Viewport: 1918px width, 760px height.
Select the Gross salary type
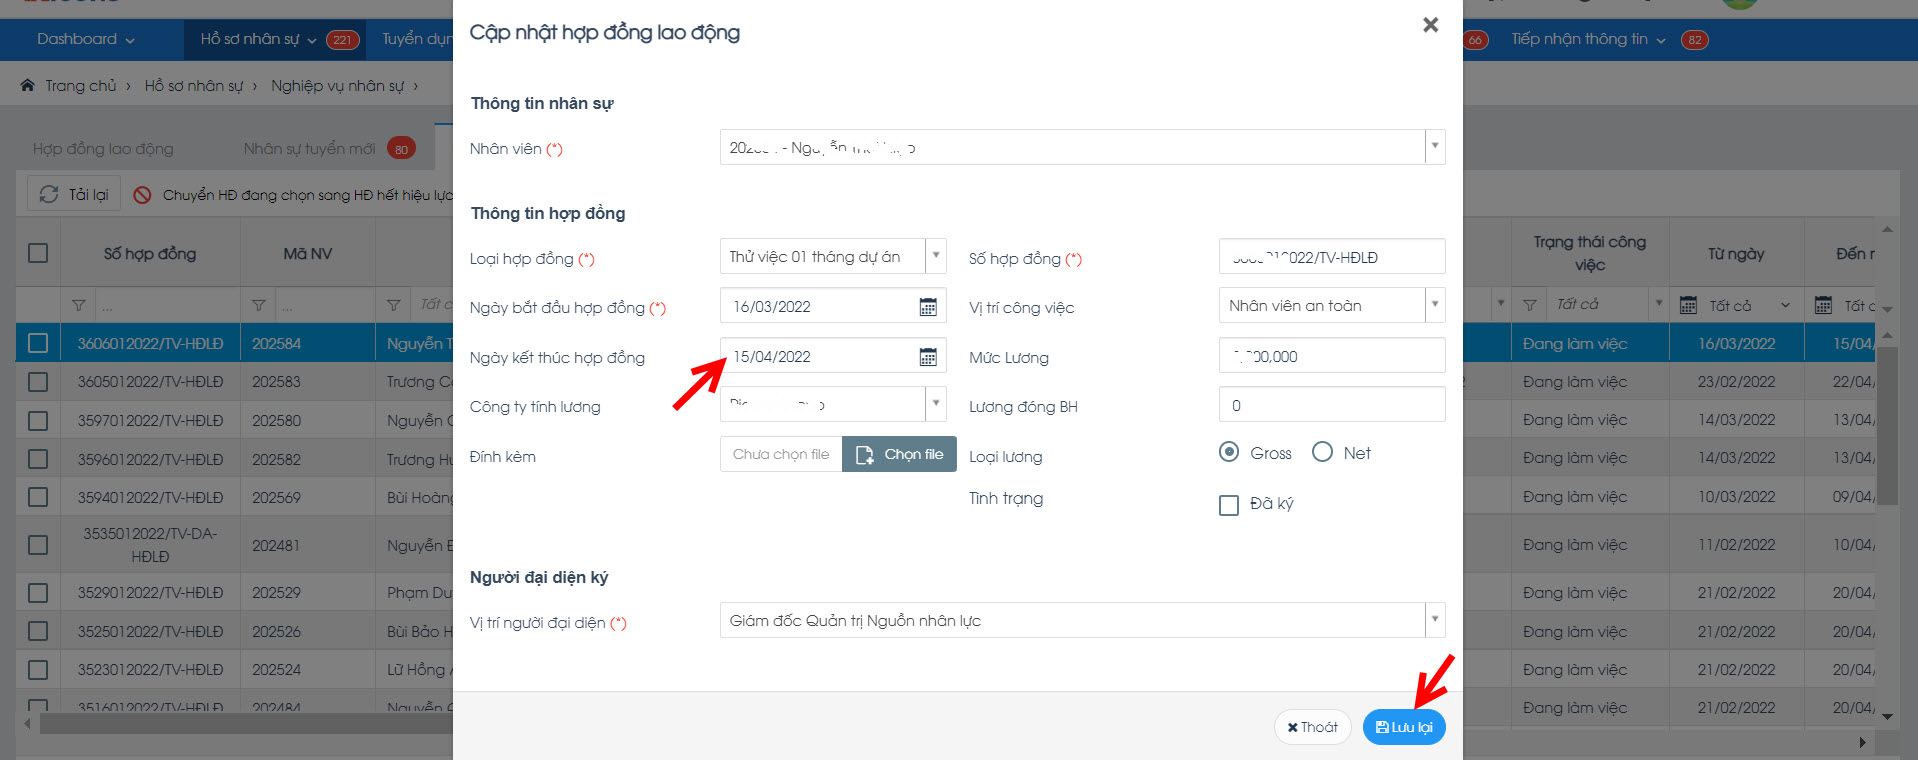(x=1229, y=453)
